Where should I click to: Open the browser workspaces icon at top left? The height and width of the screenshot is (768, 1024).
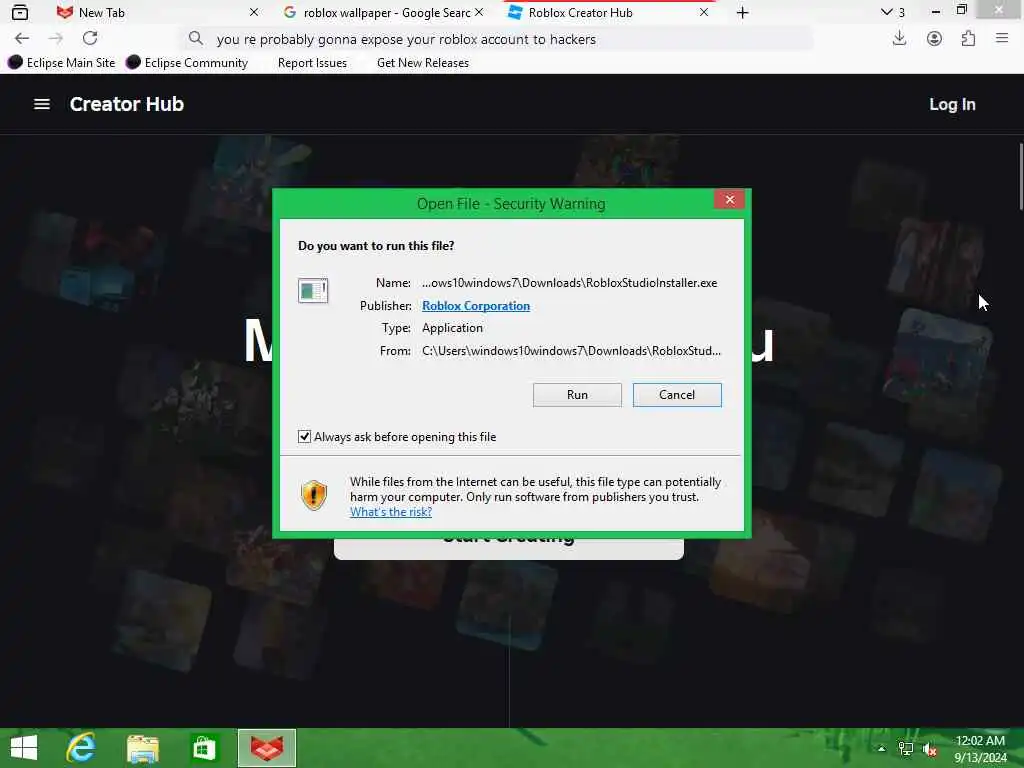point(20,12)
